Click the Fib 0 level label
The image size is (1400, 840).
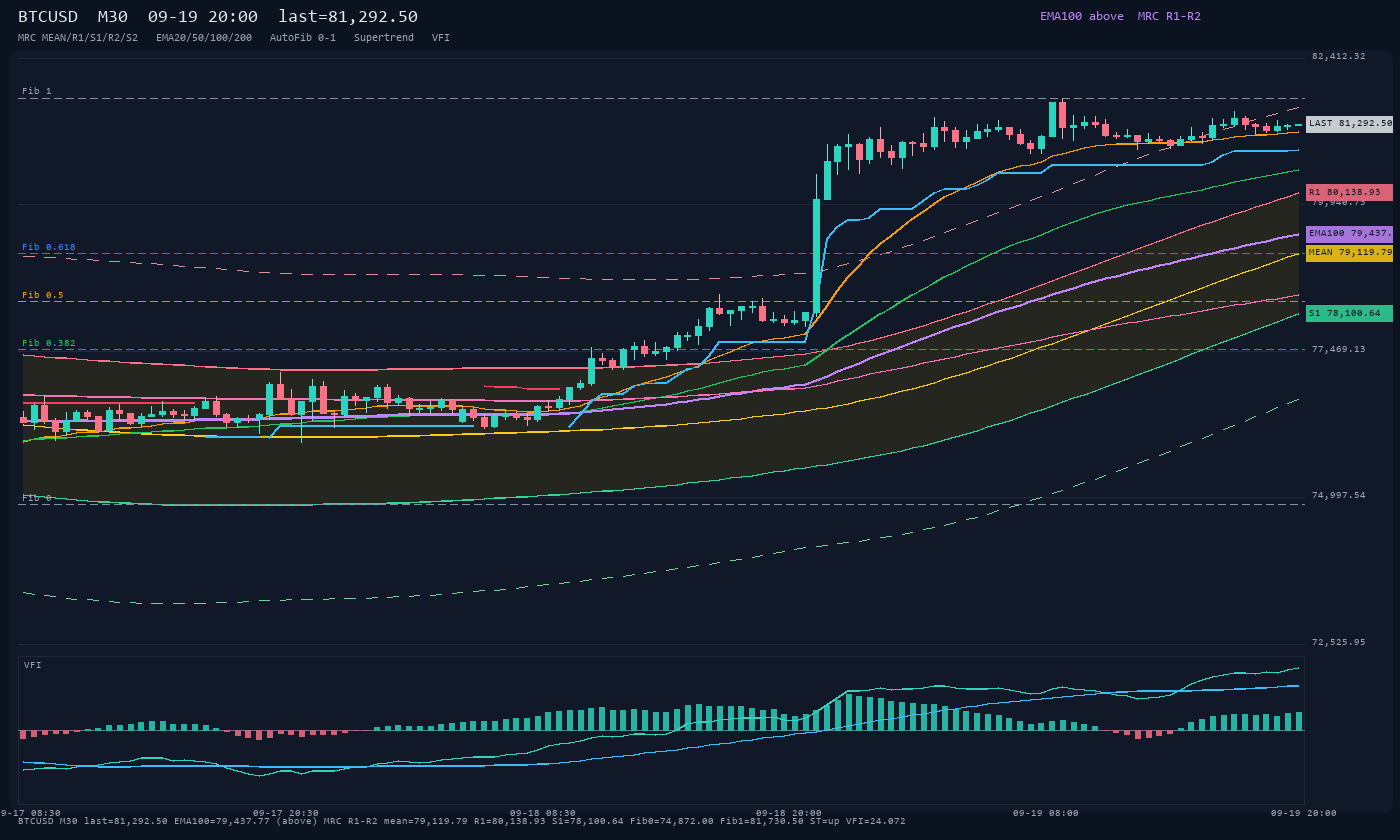tap(37, 497)
